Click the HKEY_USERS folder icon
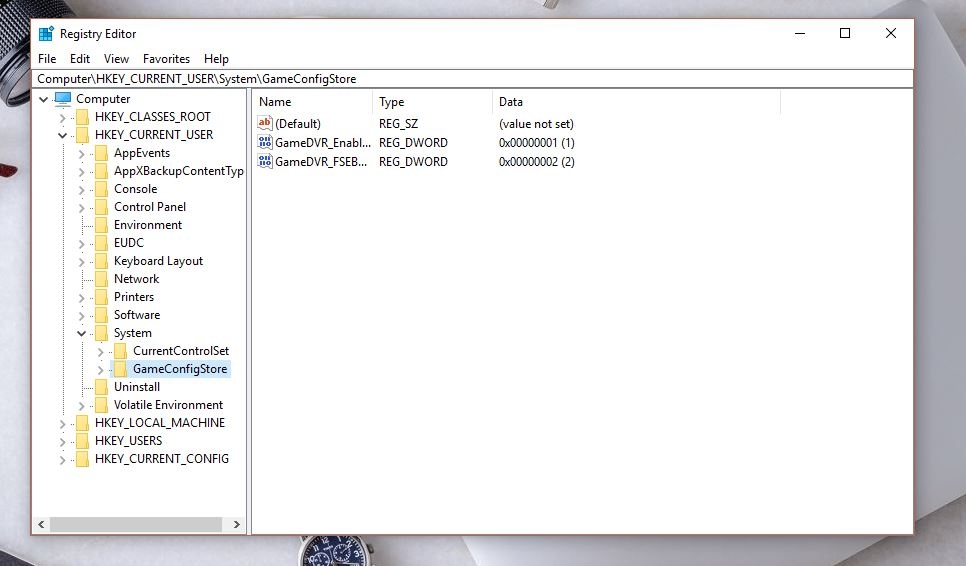The image size is (966, 566). pyautogui.click(x=82, y=440)
